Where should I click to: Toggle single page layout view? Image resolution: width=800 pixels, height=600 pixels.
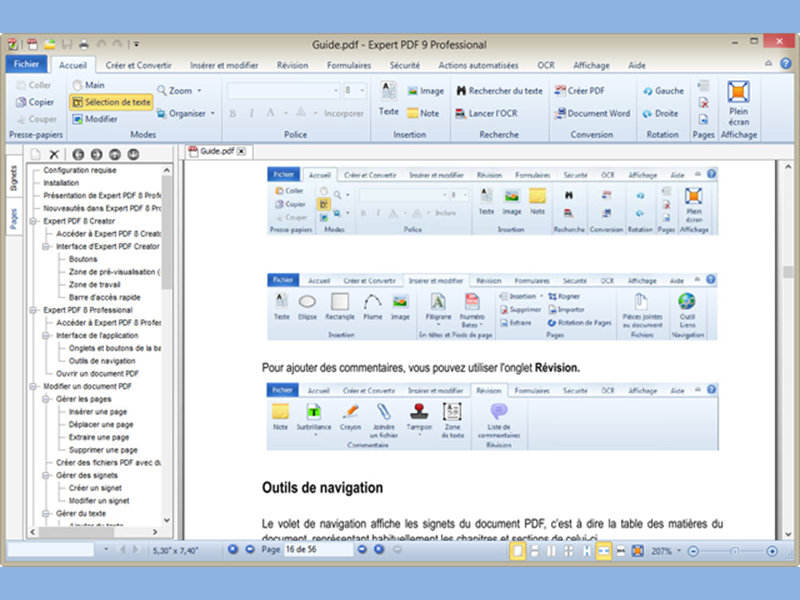(x=517, y=551)
